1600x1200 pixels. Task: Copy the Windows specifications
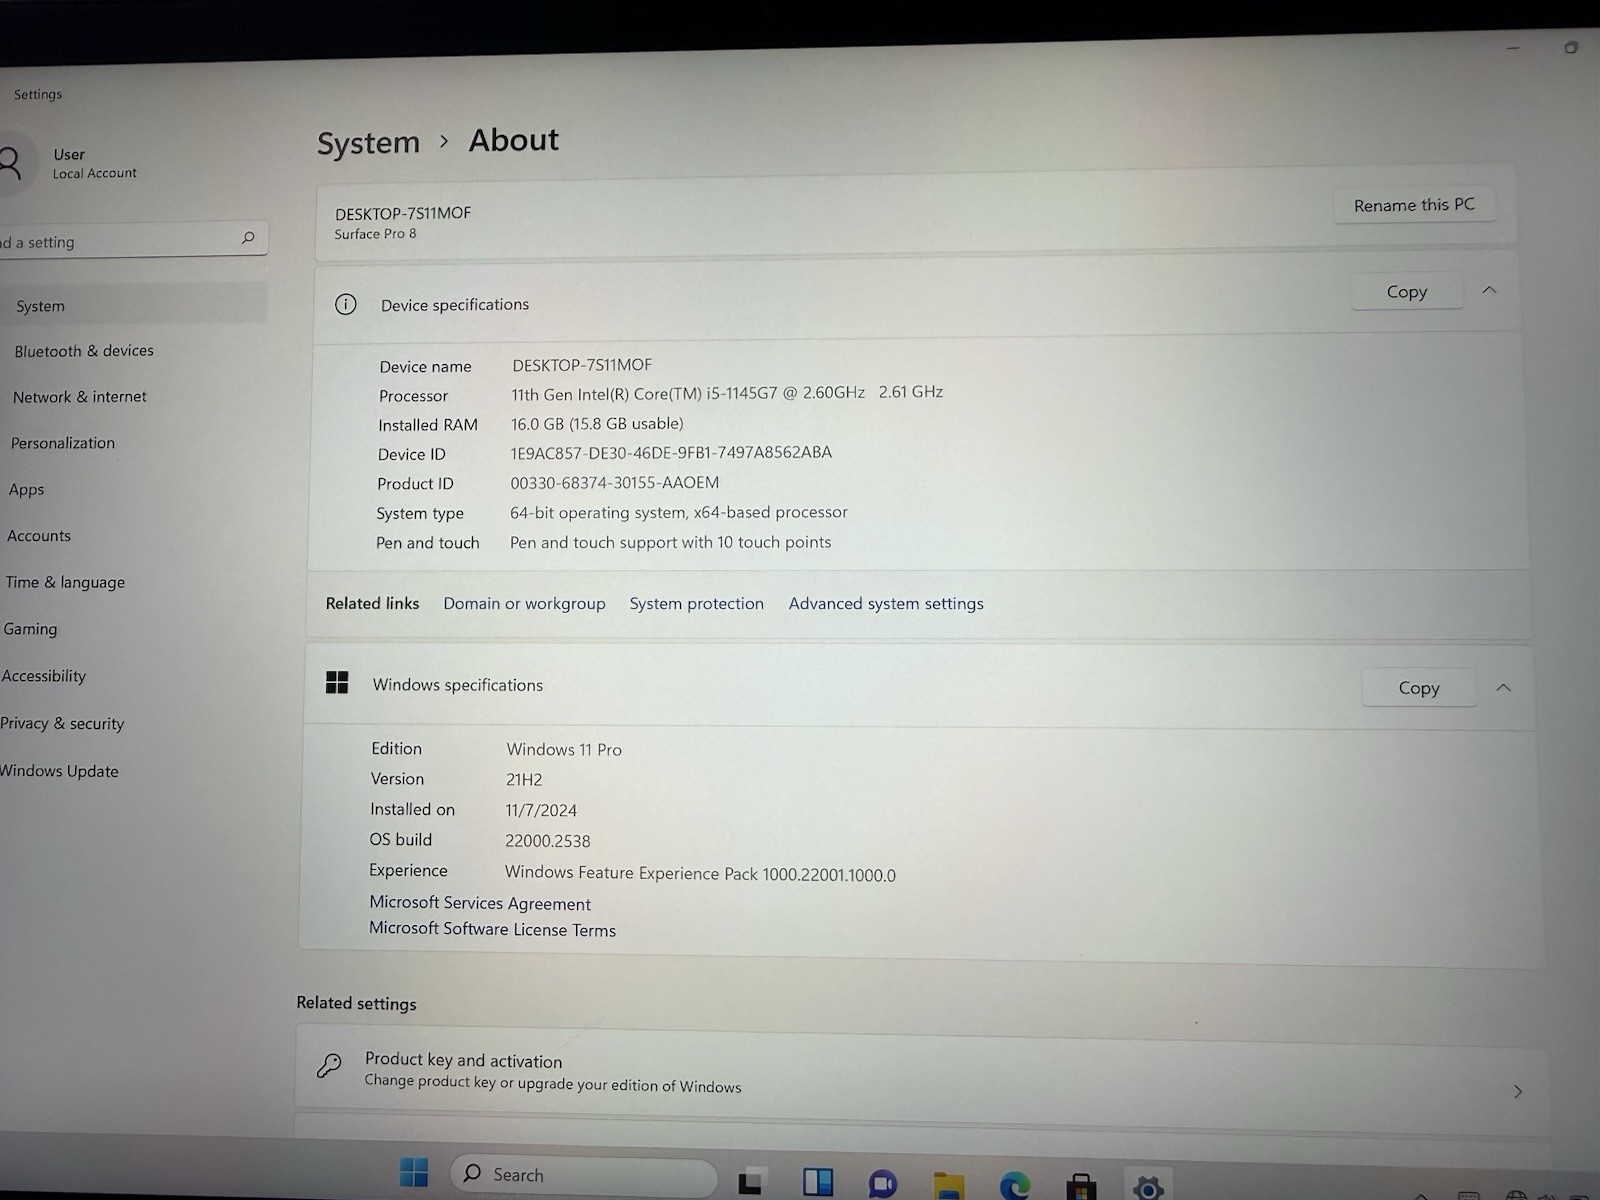[x=1419, y=687]
